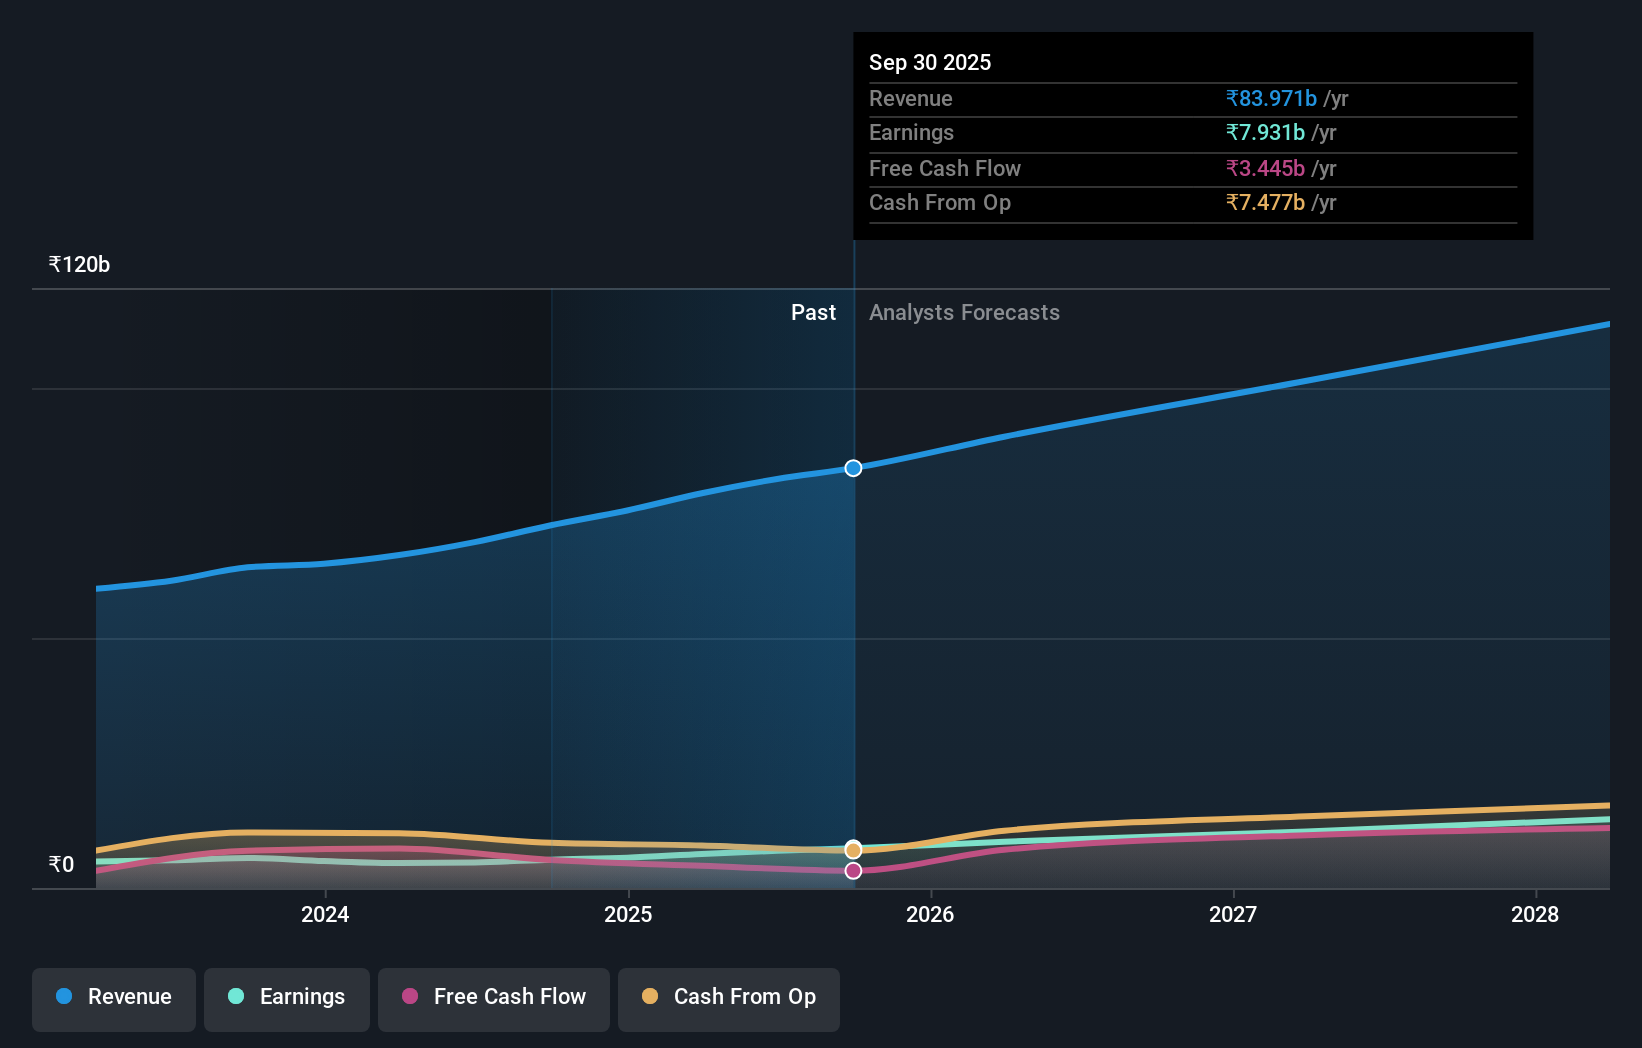
Task: Toggle Cash From Op series off
Action: pyautogui.click(x=728, y=997)
